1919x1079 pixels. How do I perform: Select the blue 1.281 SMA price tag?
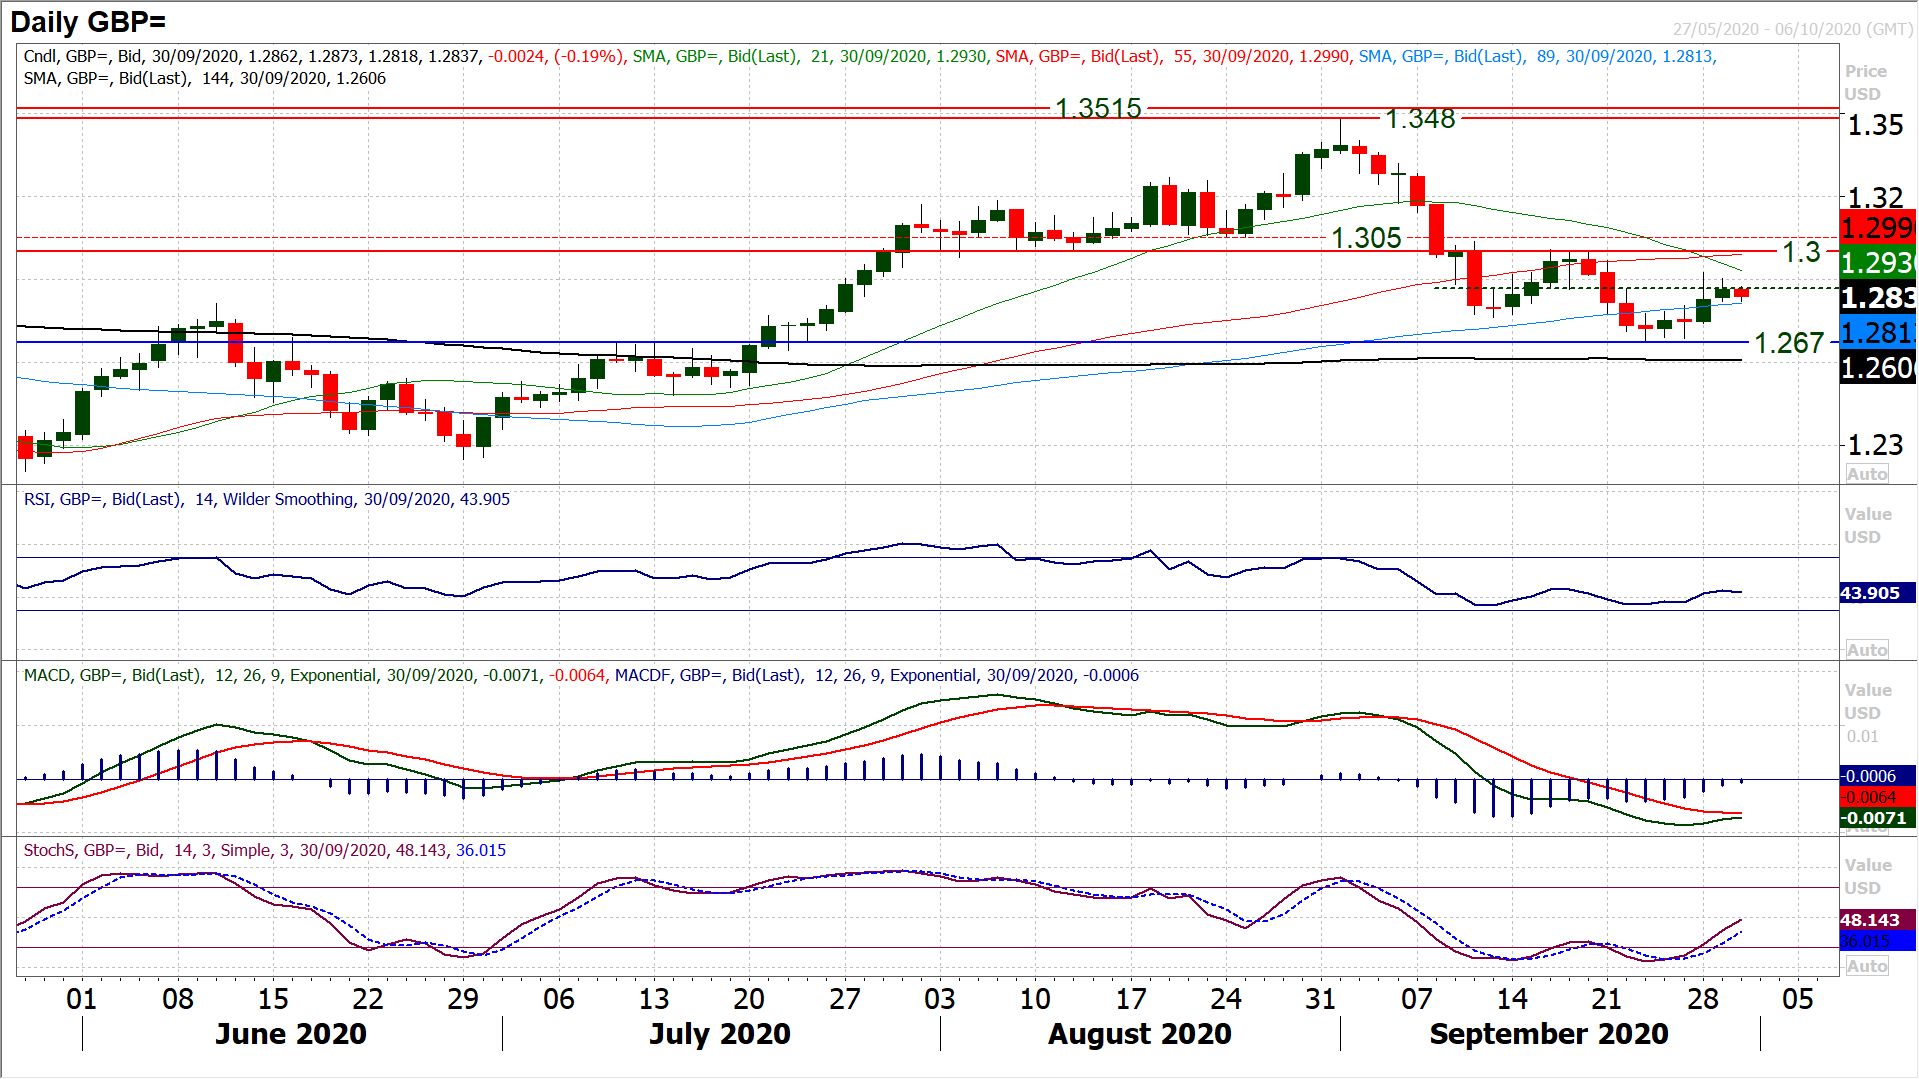click(1876, 332)
